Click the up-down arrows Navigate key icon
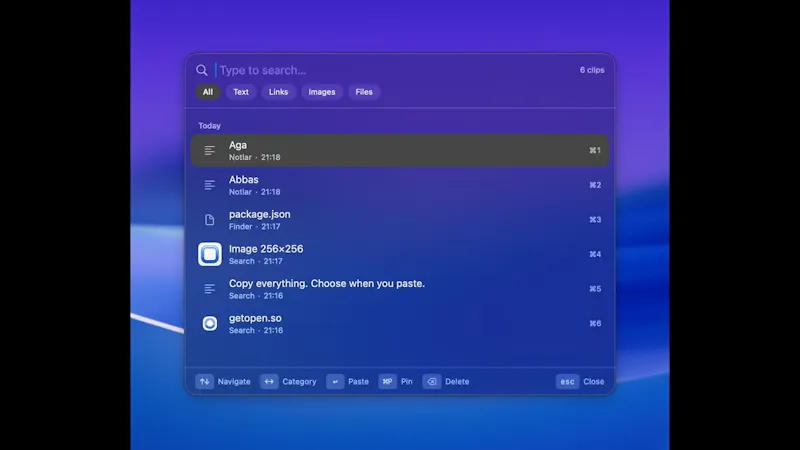 [205, 382]
